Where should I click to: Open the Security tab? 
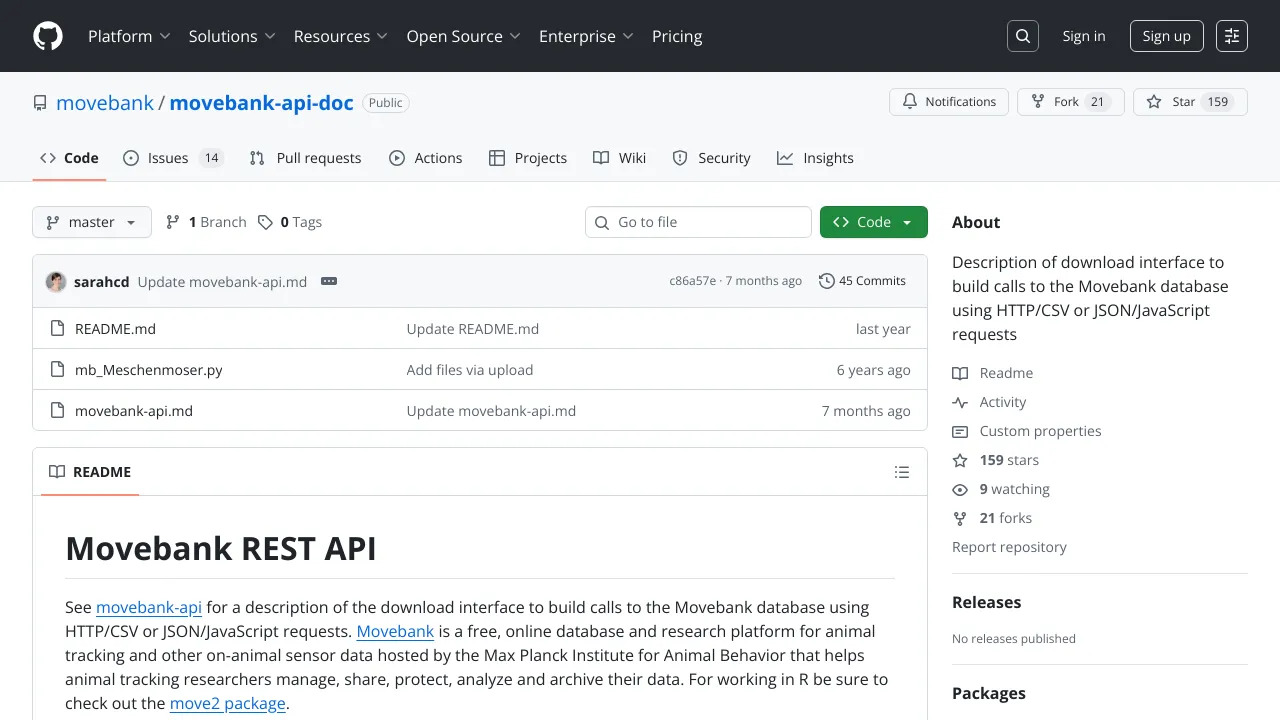(x=711, y=158)
